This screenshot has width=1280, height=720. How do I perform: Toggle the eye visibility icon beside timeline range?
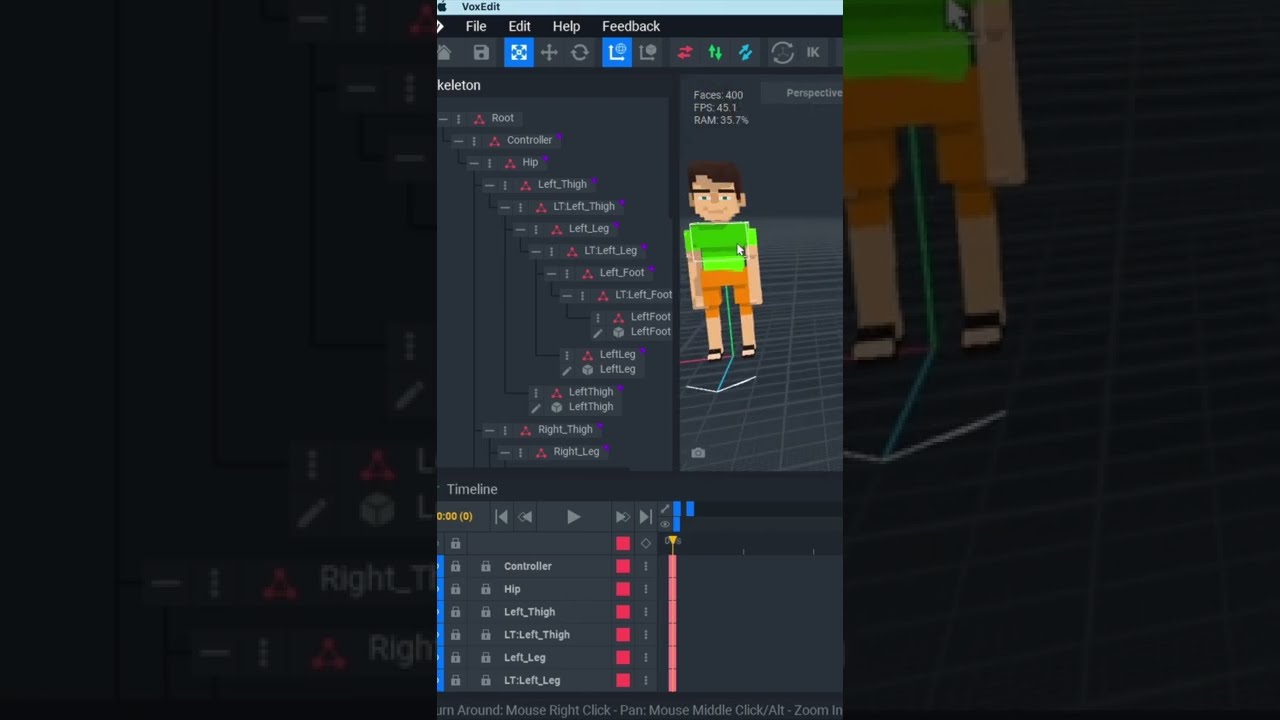coord(665,524)
